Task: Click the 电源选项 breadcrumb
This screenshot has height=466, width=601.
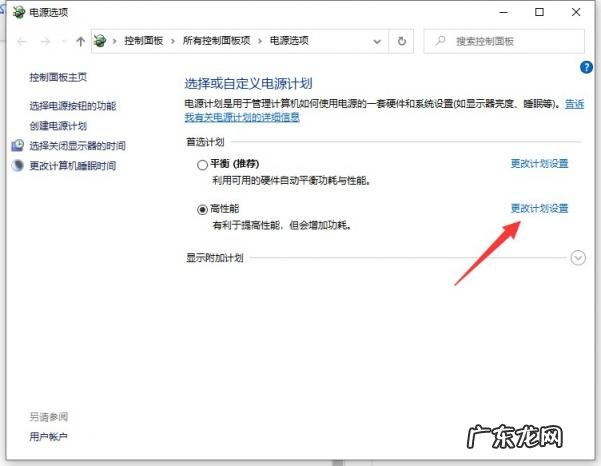Action: coord(289,40)
